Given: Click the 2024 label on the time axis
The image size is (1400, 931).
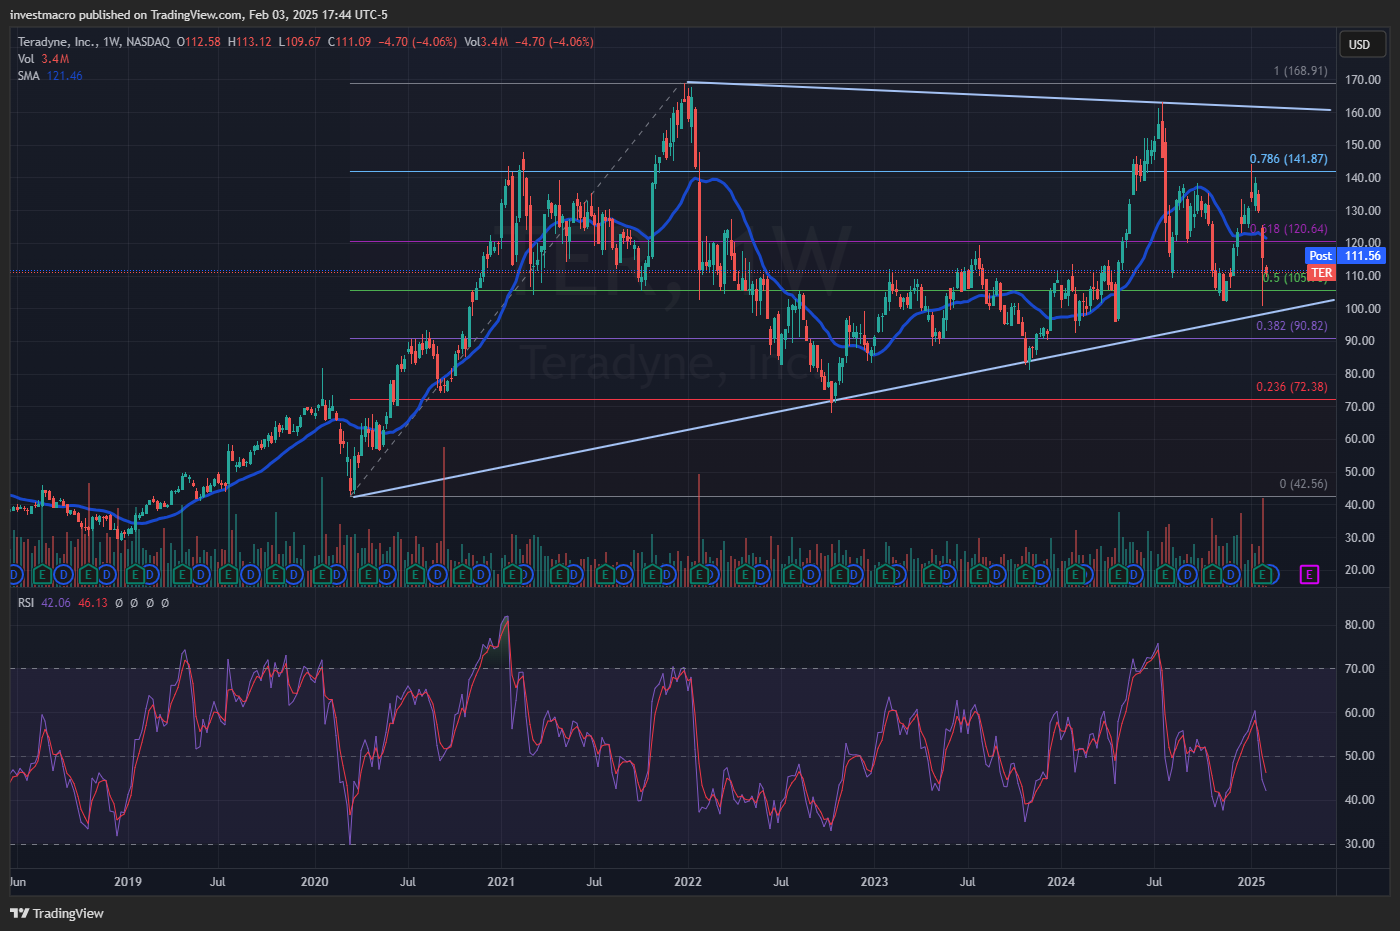Looking at the screenshot, I should click(x=1061, y=882).
